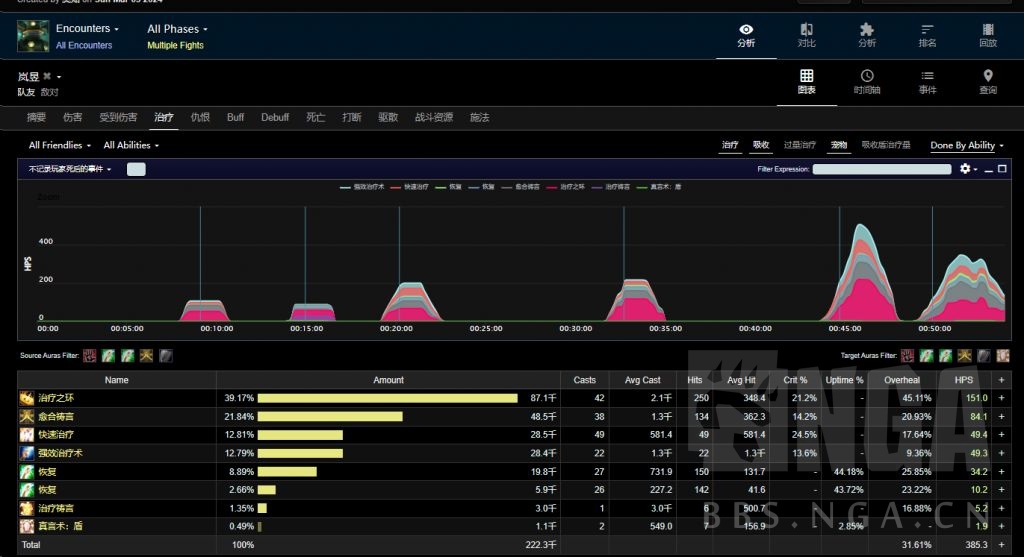Open the 治疗之环 ability link
The width and height of the screenshot is (1024, 557).
point(56,398)
